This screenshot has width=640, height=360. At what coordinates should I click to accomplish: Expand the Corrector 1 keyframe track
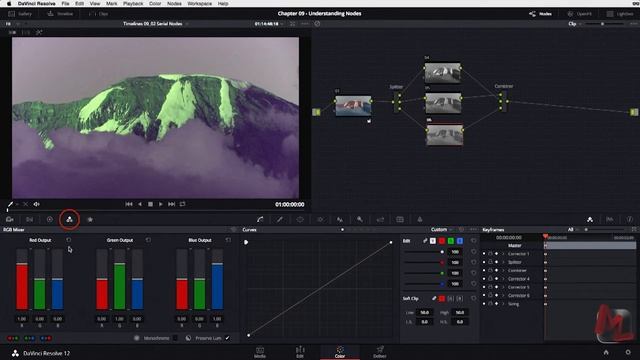(x=503, y=254)
